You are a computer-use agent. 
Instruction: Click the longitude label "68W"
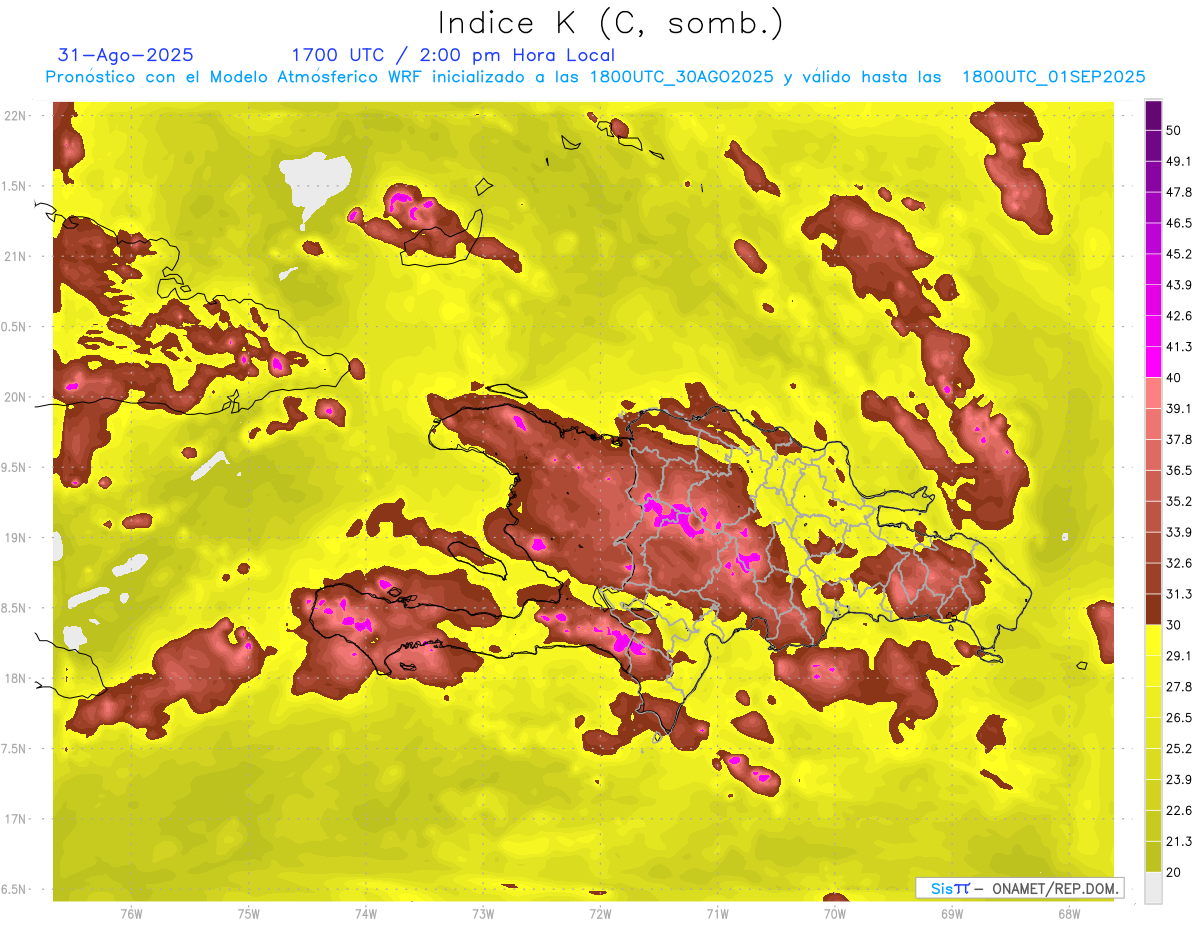(1069, 914)
